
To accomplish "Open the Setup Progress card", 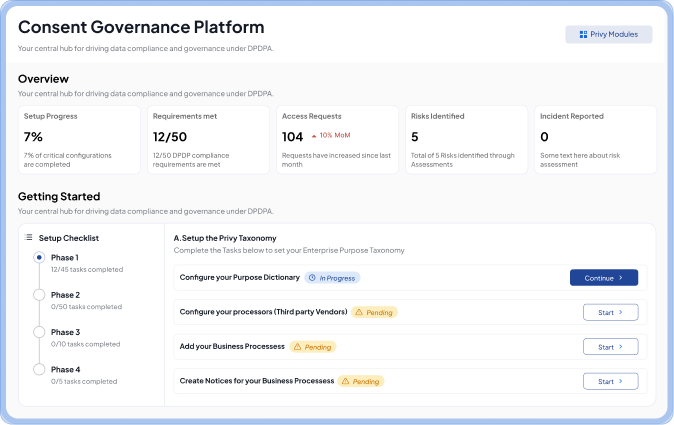I will [79, 140].
